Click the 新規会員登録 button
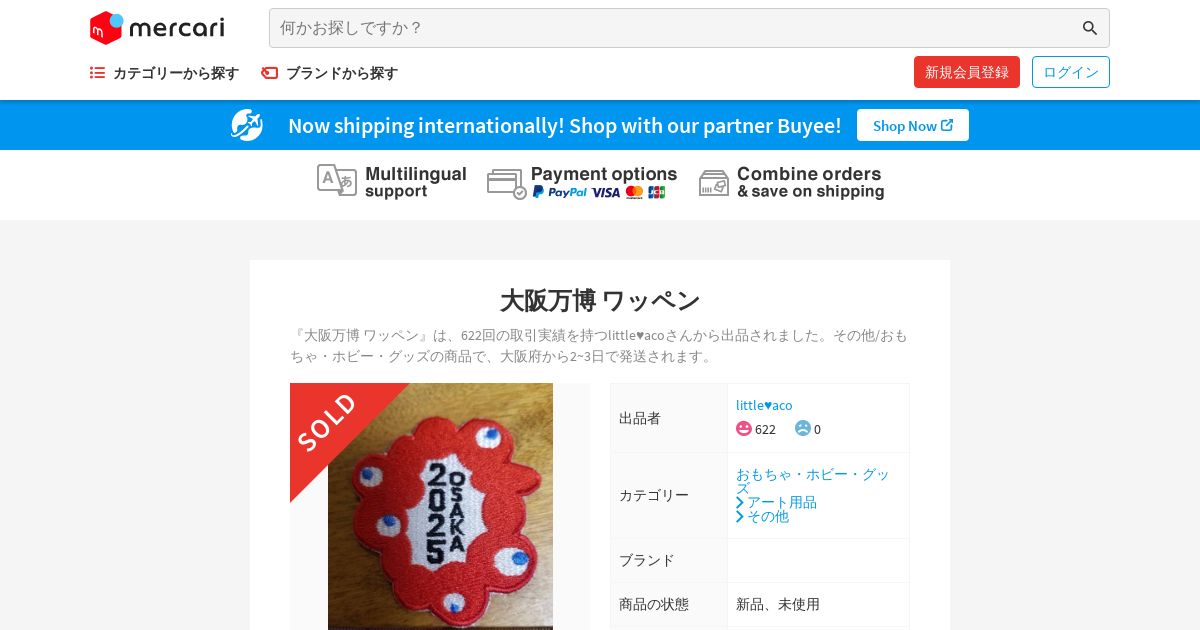1200x630 pixels. 967,72
